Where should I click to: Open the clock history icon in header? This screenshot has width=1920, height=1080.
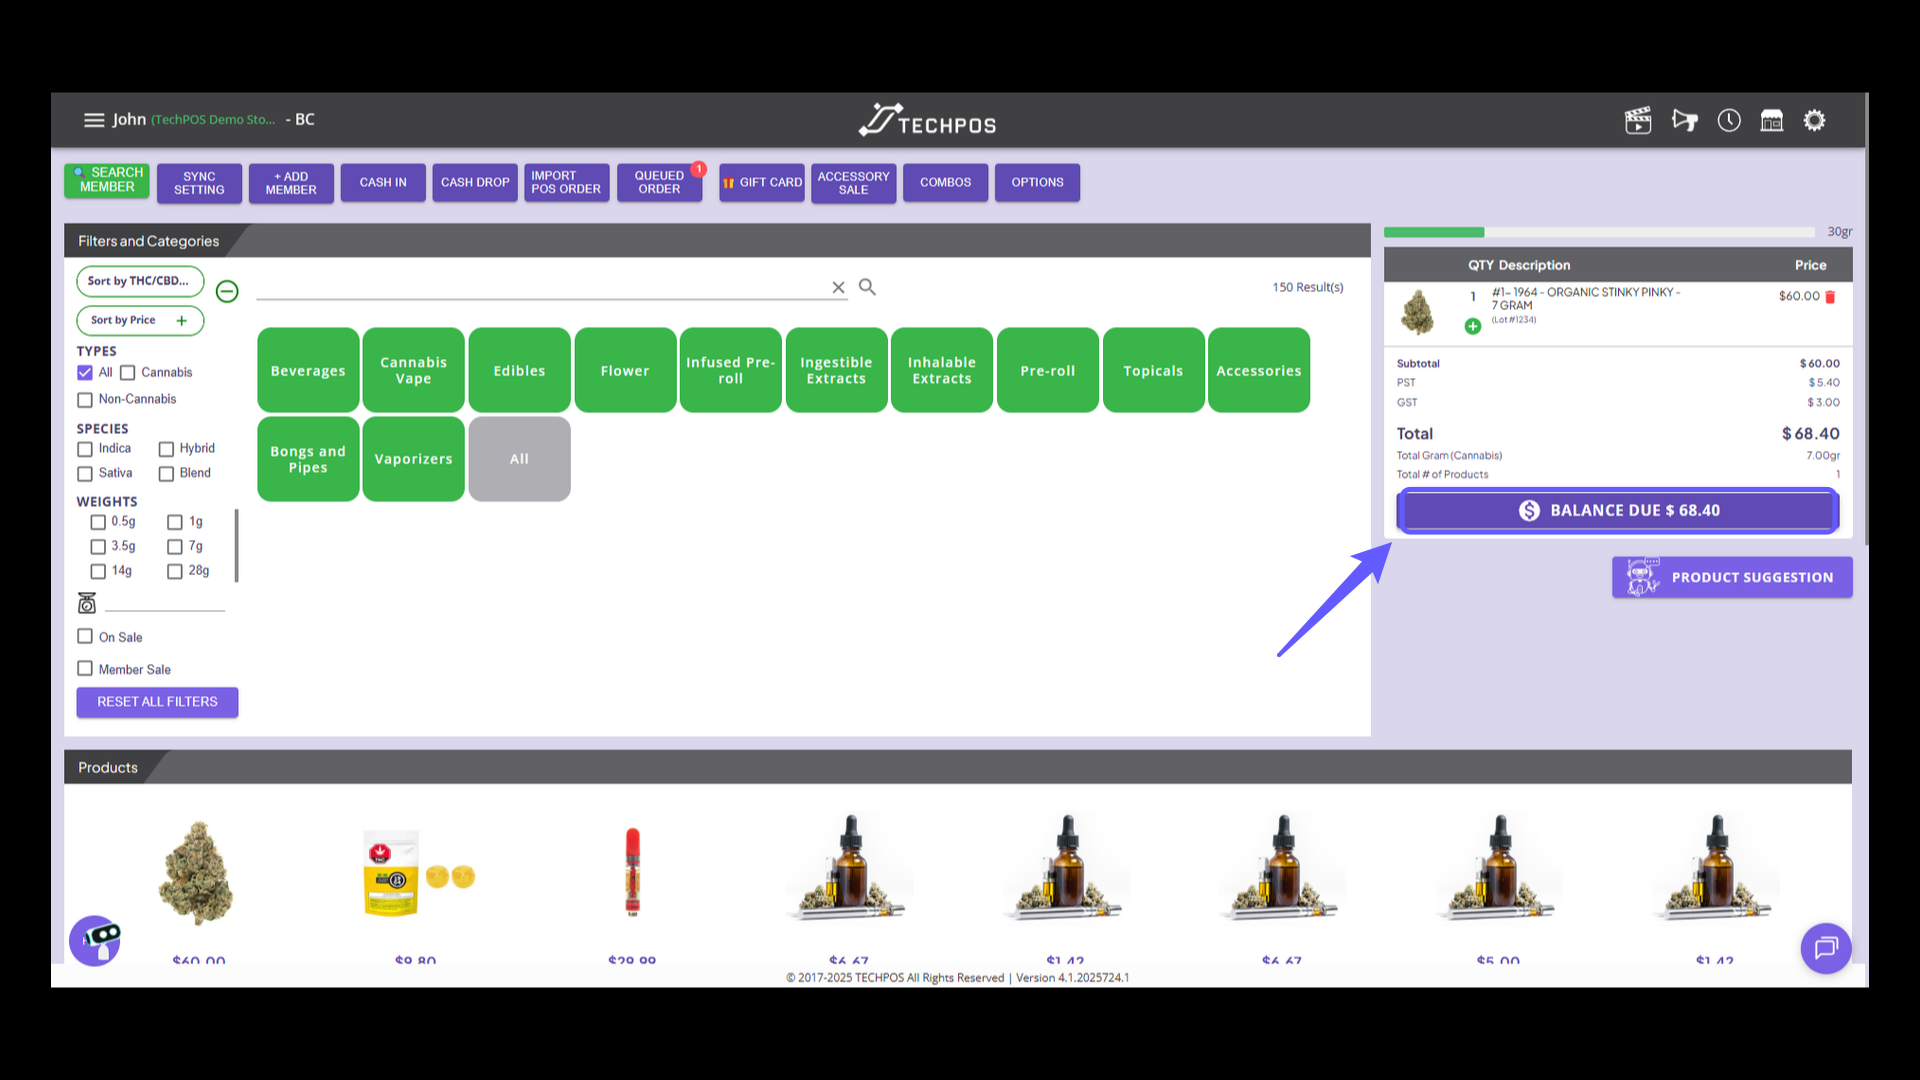point(1729,121)
